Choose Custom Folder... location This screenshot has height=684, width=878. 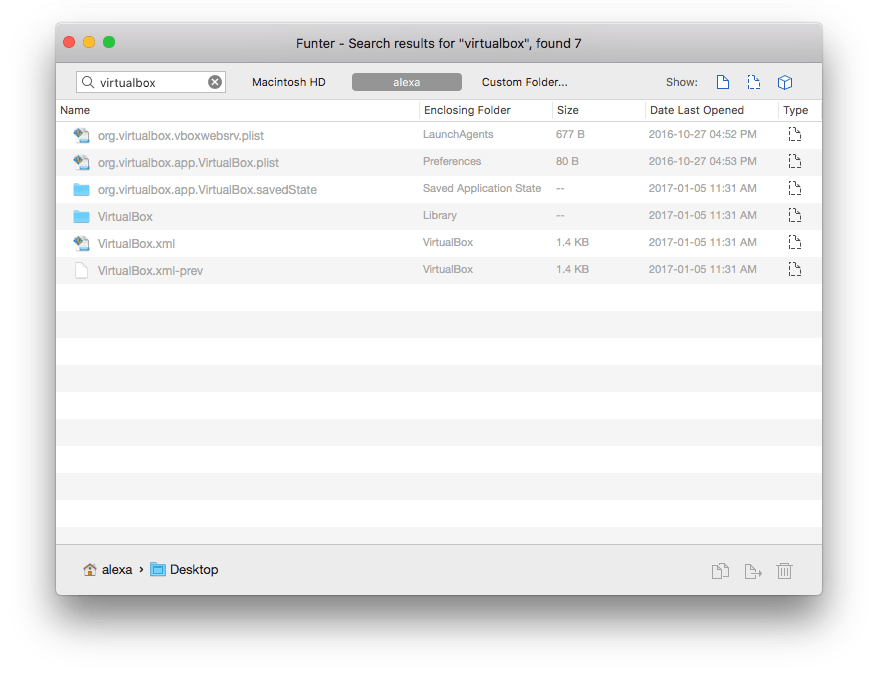(524, 82)
